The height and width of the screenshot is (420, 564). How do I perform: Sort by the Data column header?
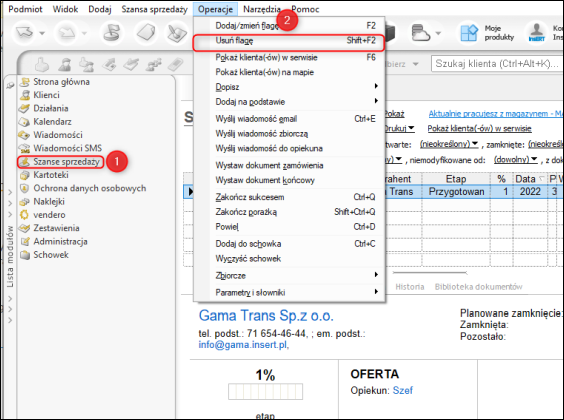tap(529, 179)
